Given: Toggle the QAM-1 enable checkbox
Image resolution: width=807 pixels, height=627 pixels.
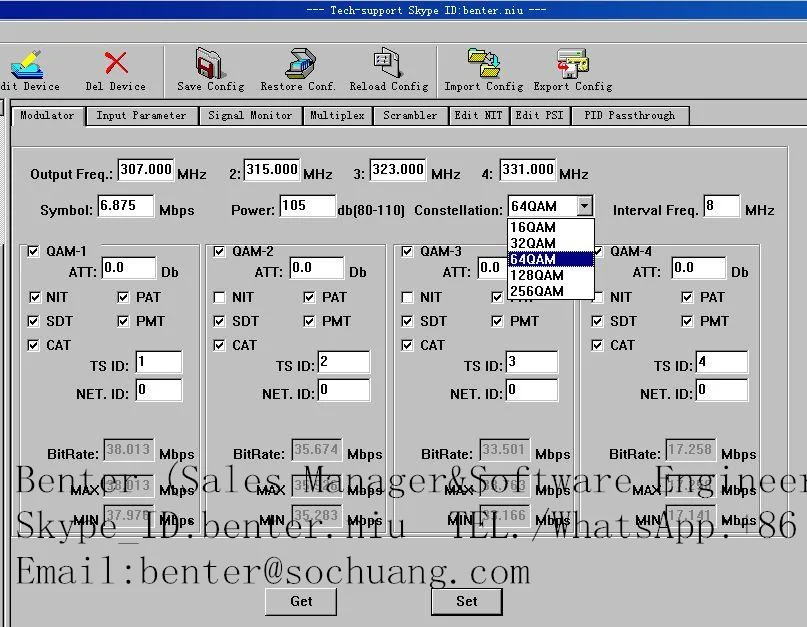Looking at the screenshot, I should click(33, 251).
